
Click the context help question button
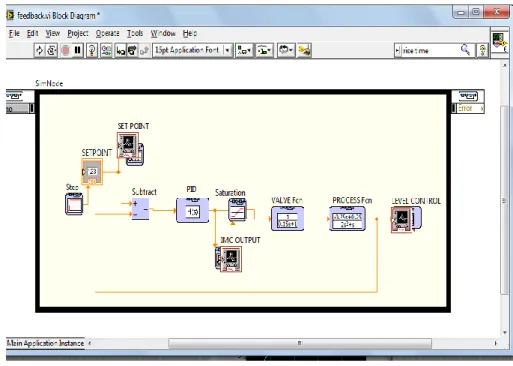pos(482,51)
